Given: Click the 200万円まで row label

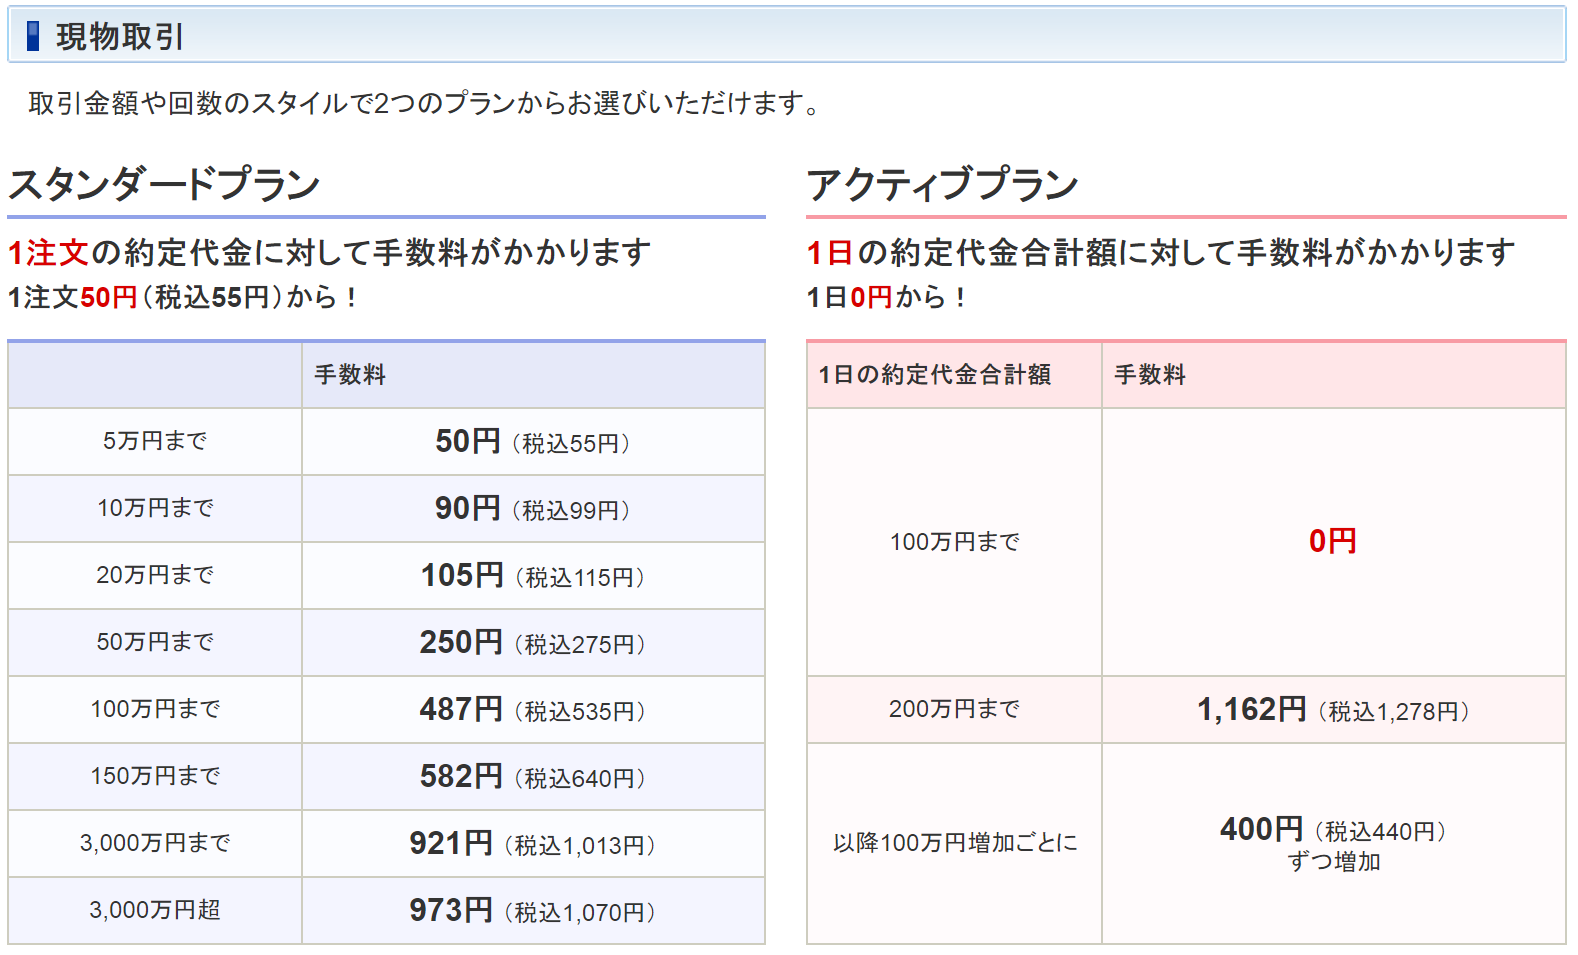Looking at the screenshot, I should pos(954,709).
